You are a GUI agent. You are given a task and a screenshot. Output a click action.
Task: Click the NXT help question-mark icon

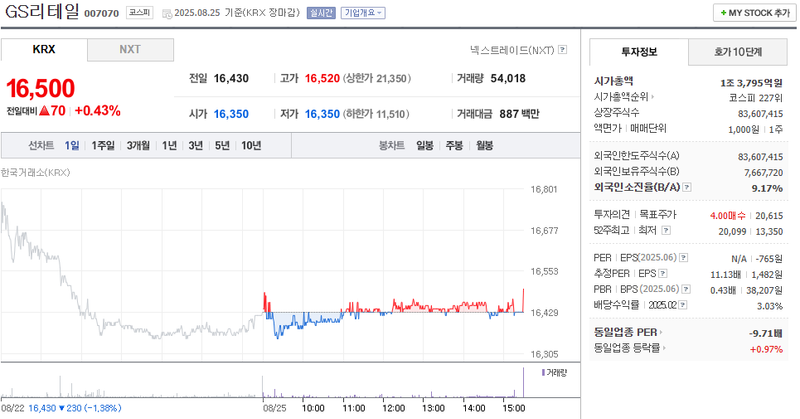562,50
